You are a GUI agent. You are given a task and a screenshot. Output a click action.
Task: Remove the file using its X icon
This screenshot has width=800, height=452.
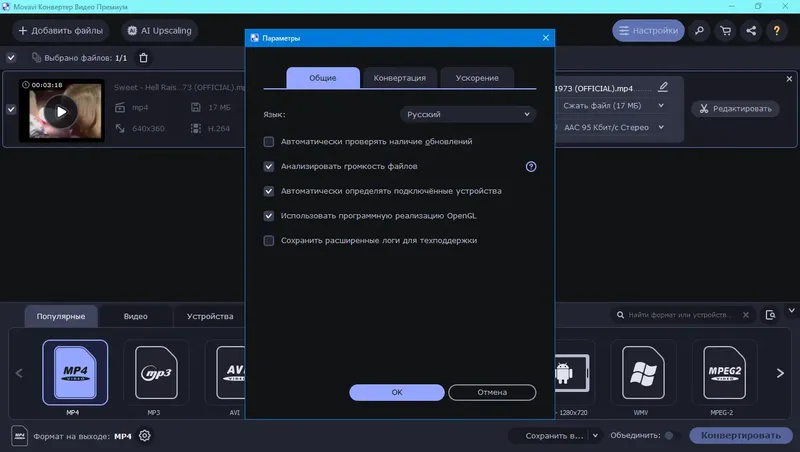pos(789,79)
